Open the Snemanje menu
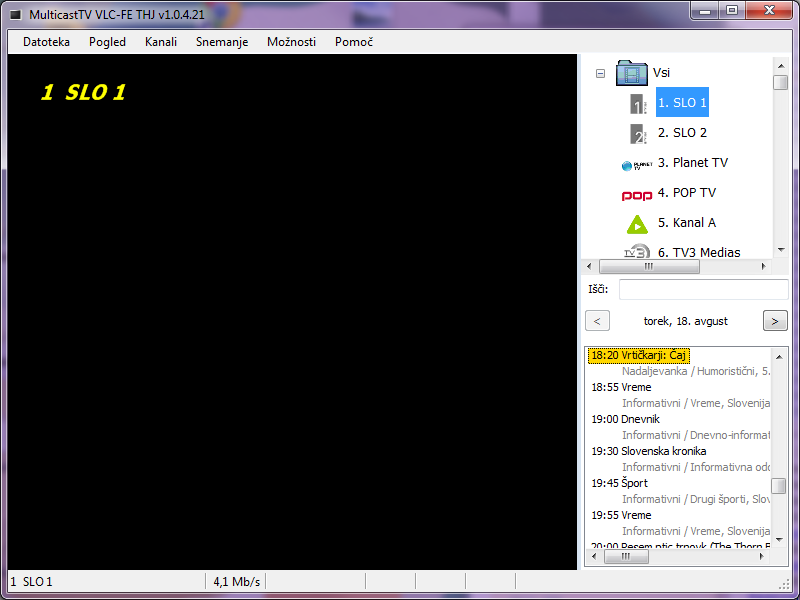The width and height of the screenshot is (800, 600). point(222,42)
